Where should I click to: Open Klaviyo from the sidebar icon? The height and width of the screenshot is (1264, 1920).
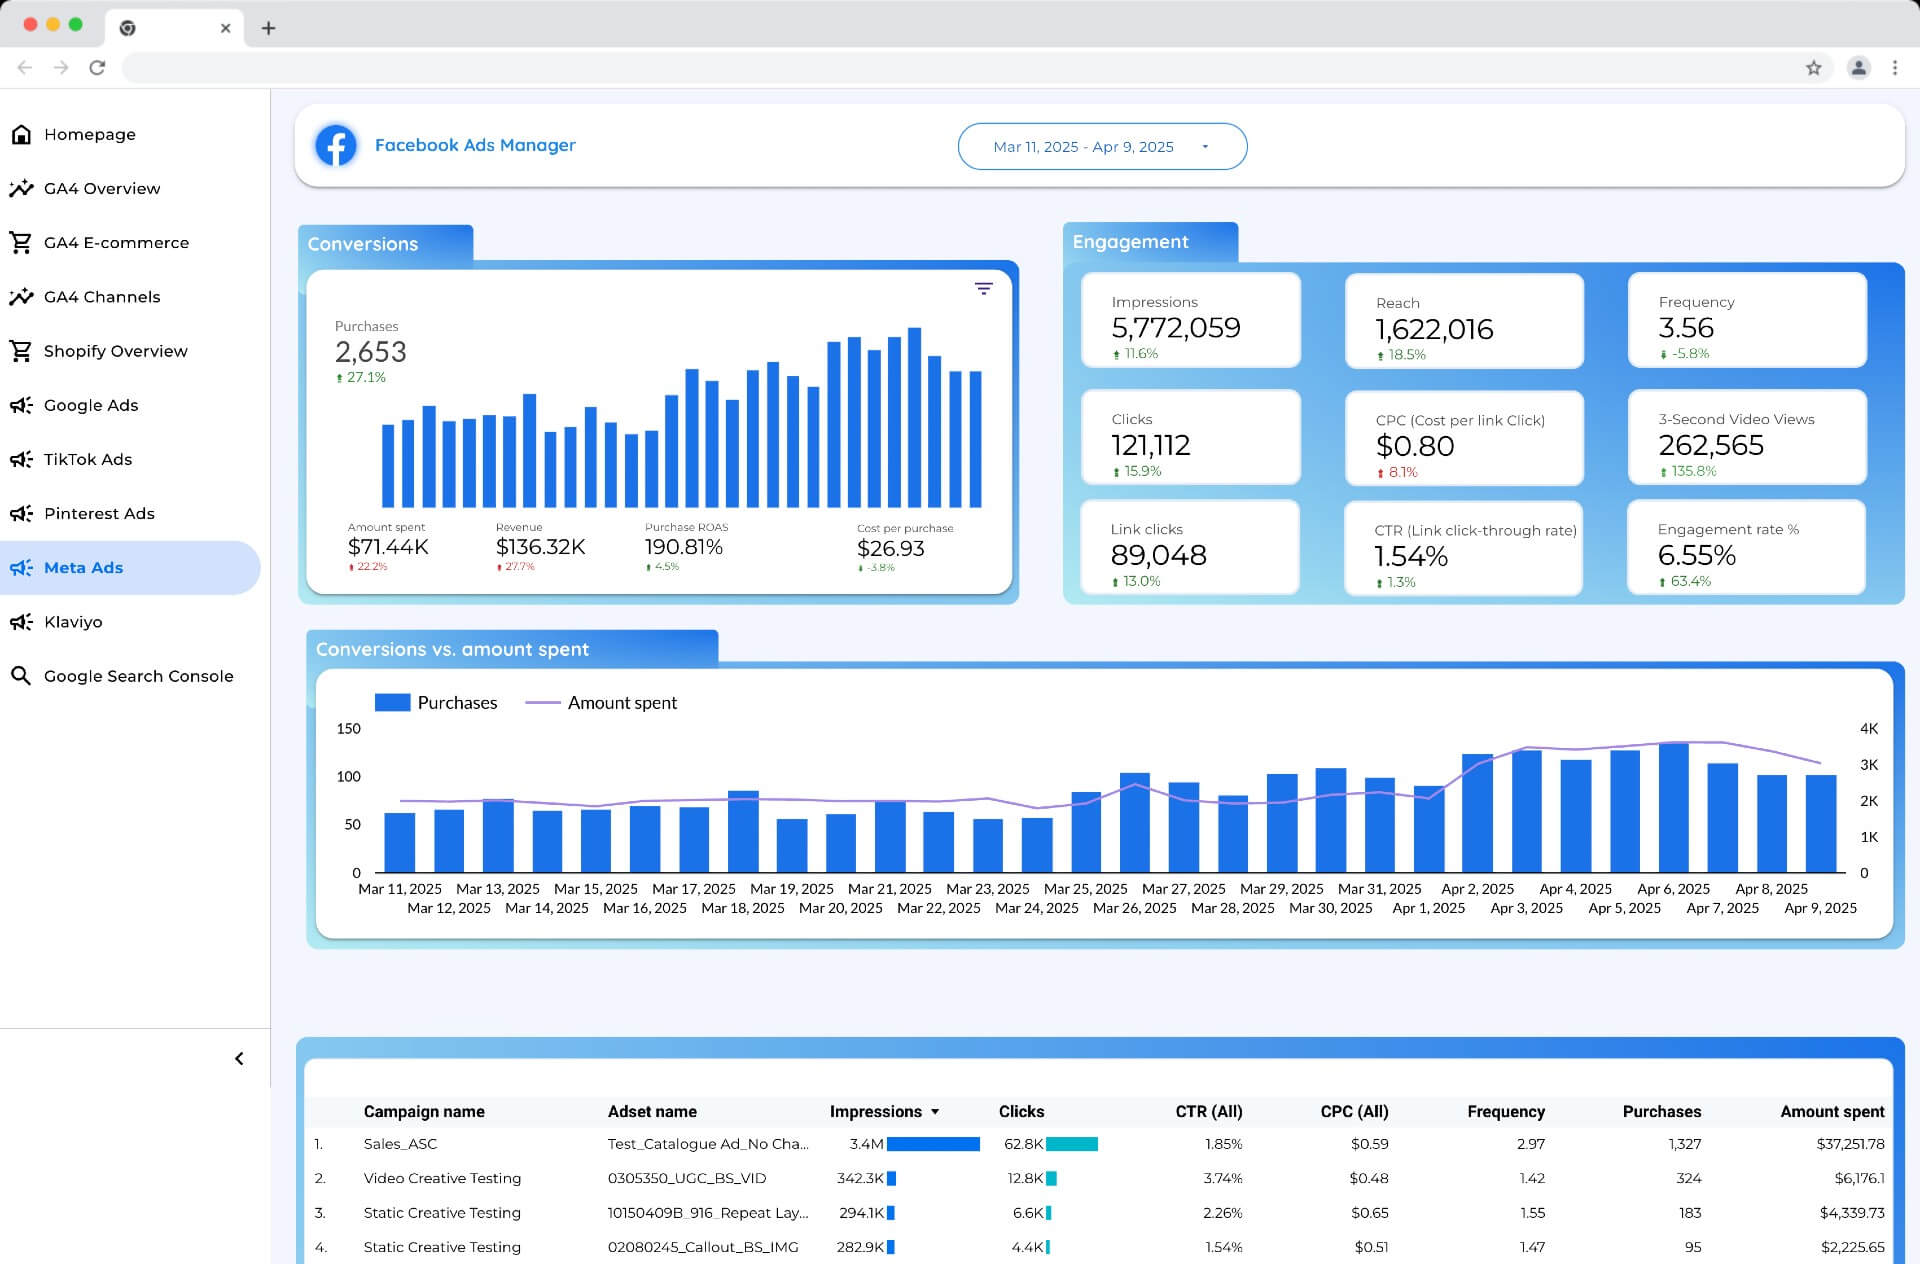tap(21, 621)
